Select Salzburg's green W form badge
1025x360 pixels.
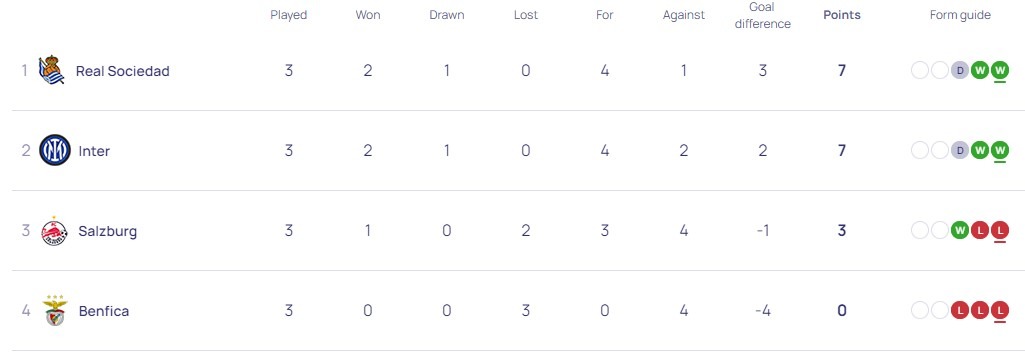pyautogui.click(x=960, y=231)
